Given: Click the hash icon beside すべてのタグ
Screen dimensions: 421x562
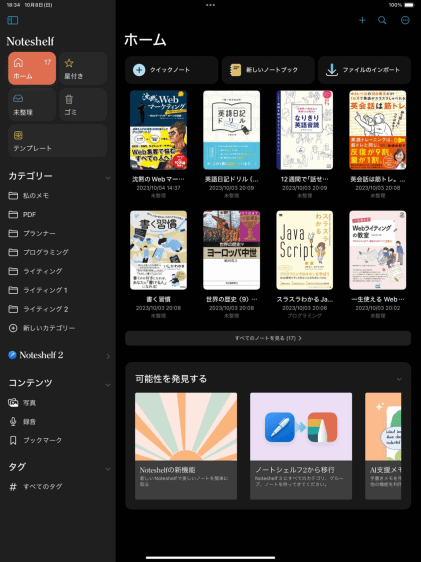Looking at the screenshot, I should pos(13,487).
